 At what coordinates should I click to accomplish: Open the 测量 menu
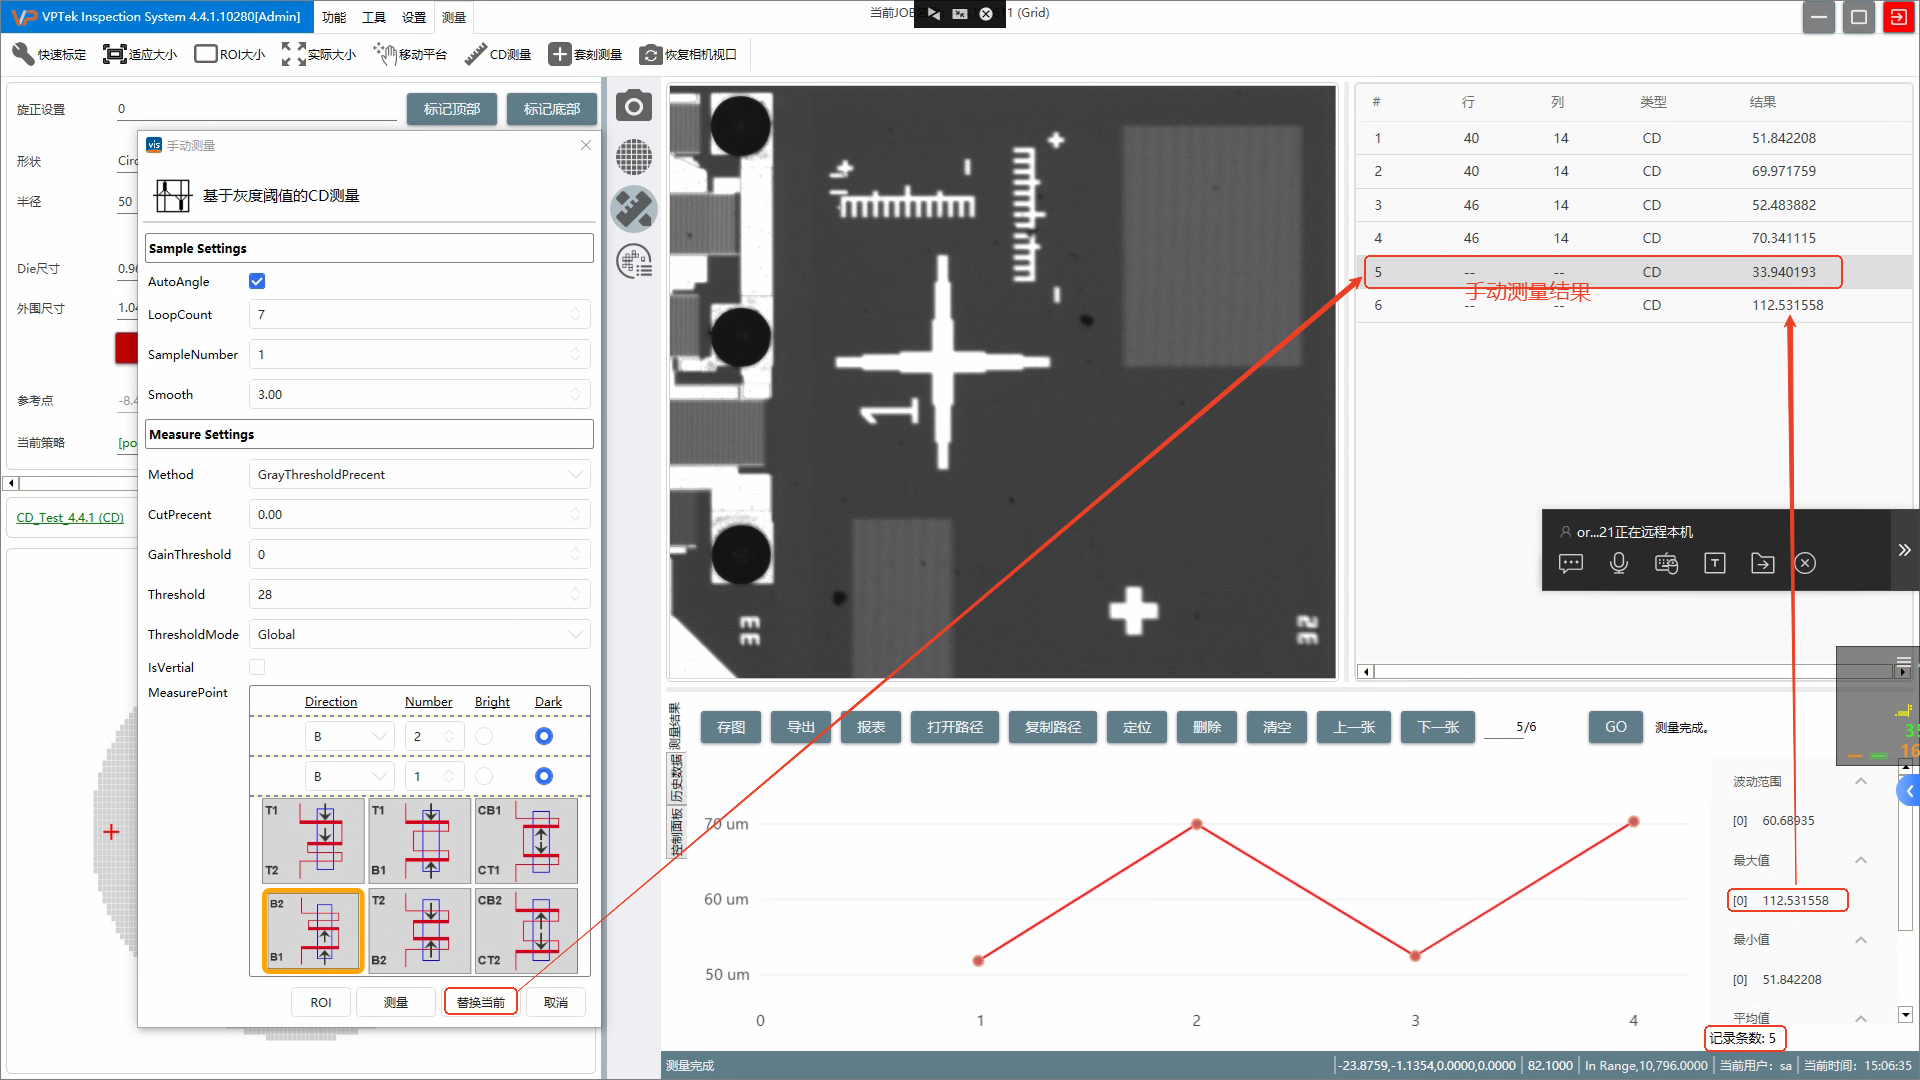point(454,18)
